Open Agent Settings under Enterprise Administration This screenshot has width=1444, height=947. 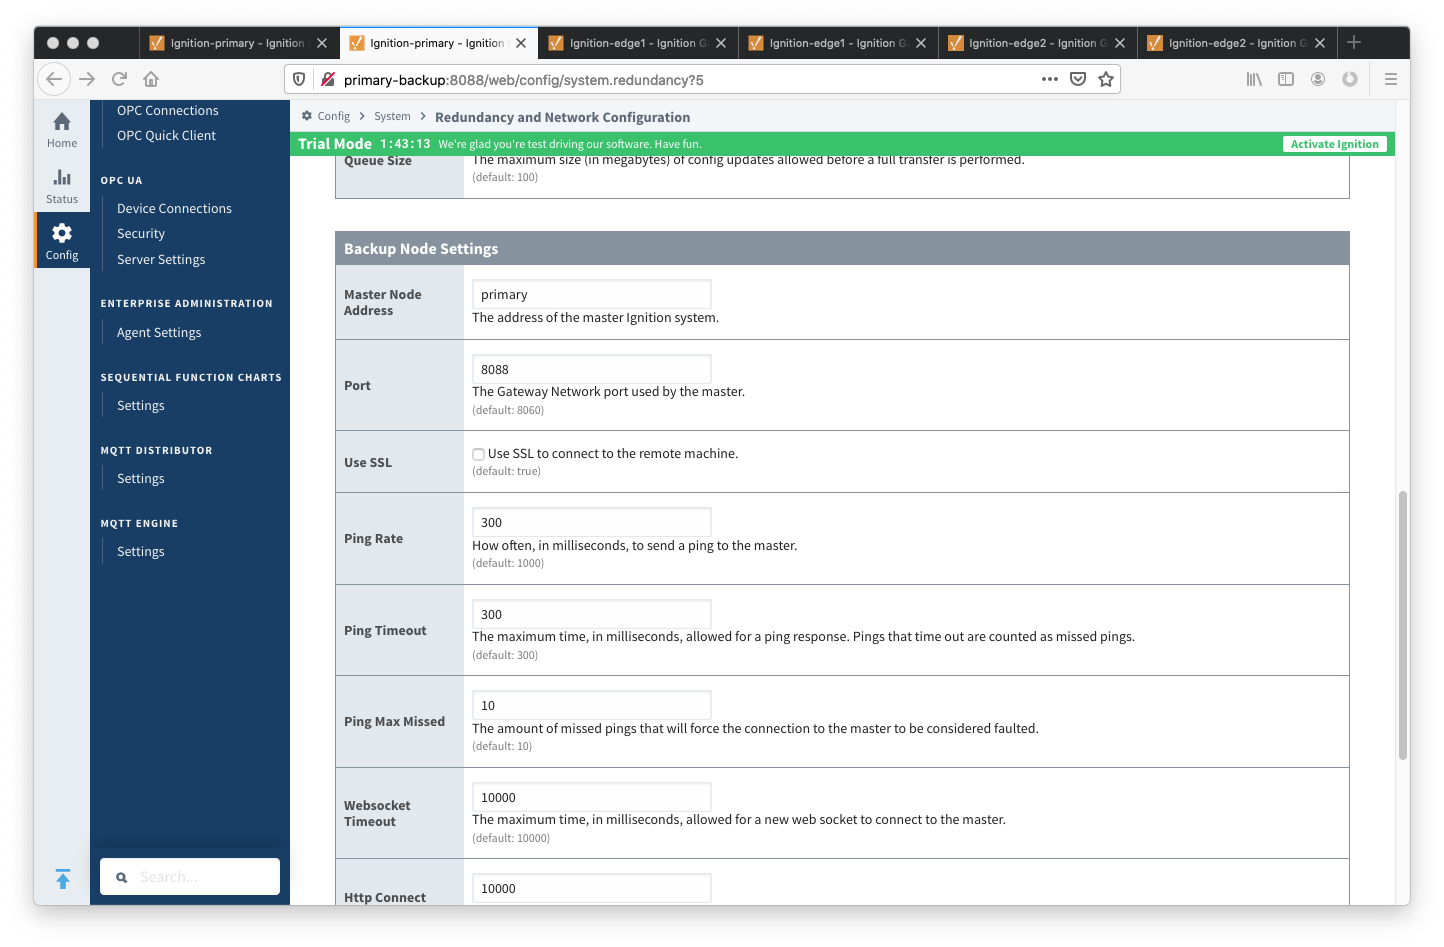(159, 333)
